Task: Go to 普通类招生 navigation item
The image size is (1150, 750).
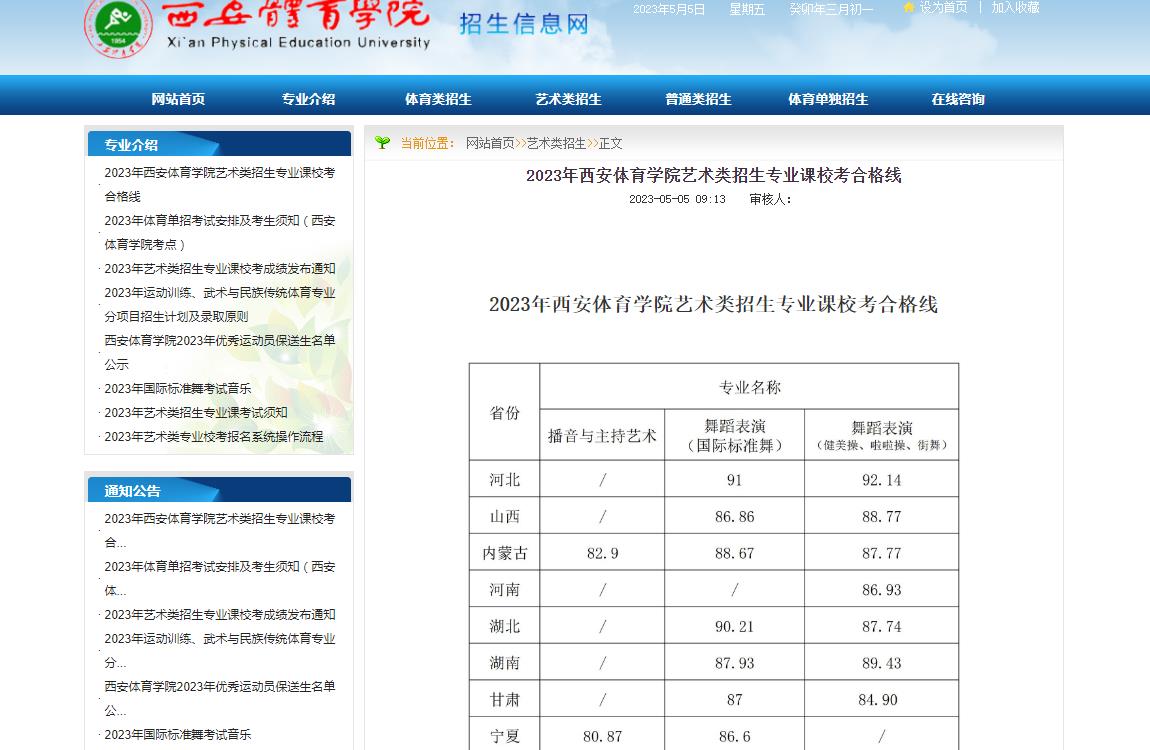Action: pyautogui.click(x=698, y=99)
